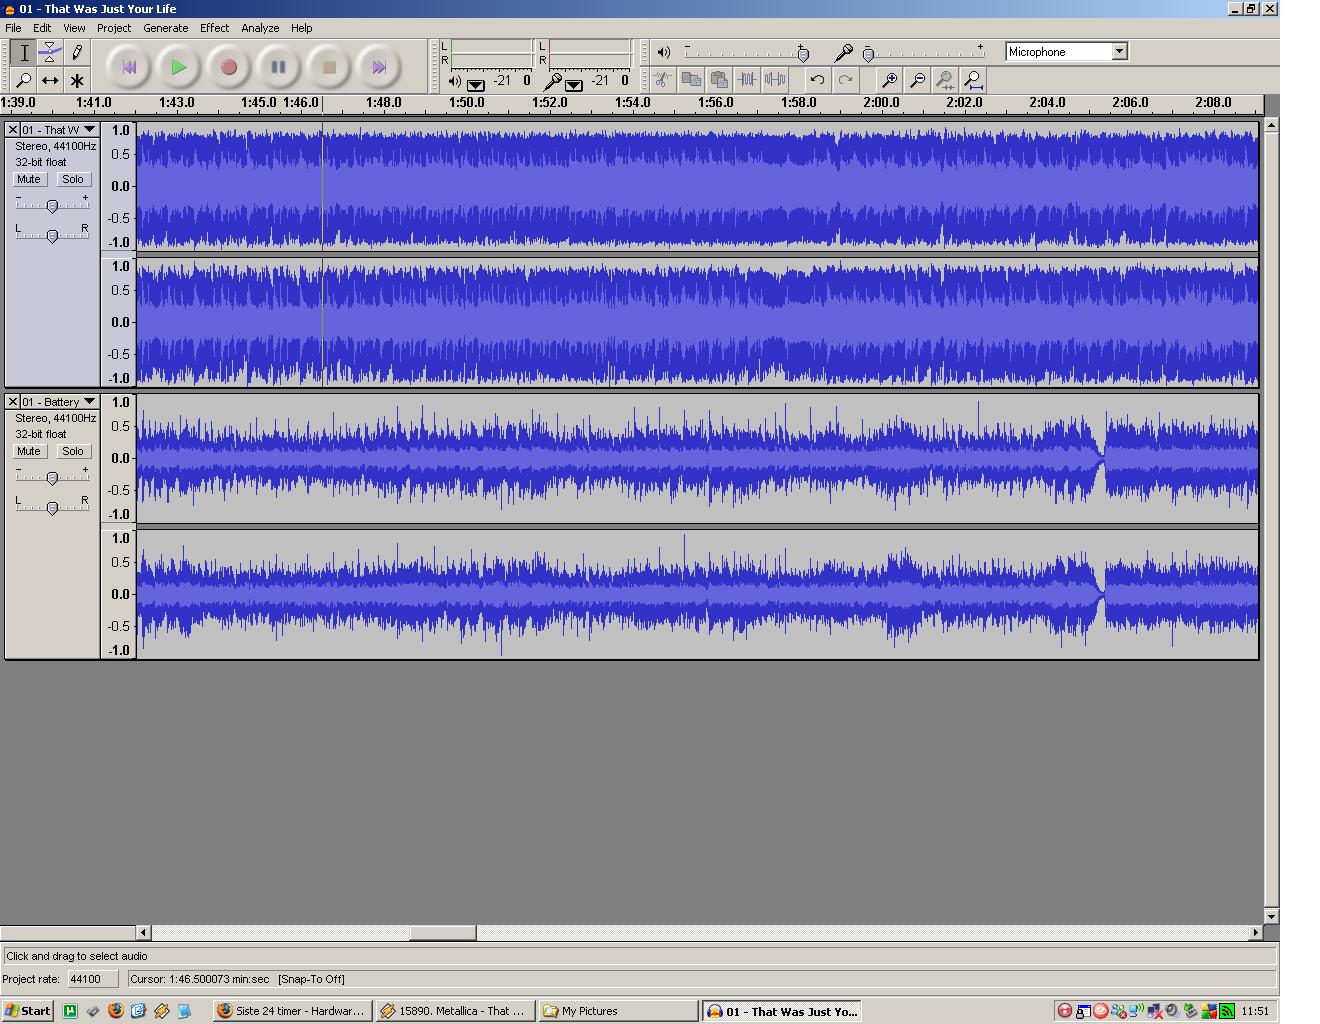Close the Battery track
The height and width of the screenshot is (1024, 1320).
(x=13, y=402)
